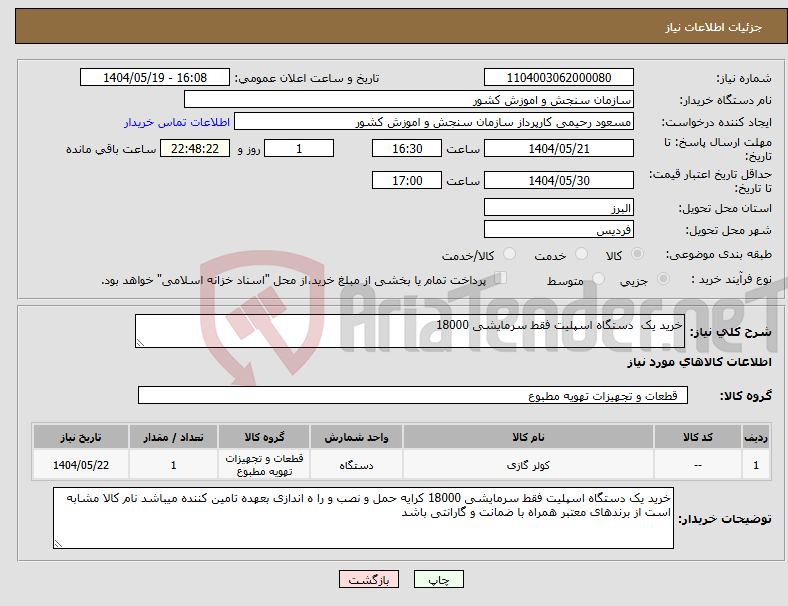
Task: Click the table cell قطعات و تجهیزات تهویه مطبوع
Action: tap(264, 464)
